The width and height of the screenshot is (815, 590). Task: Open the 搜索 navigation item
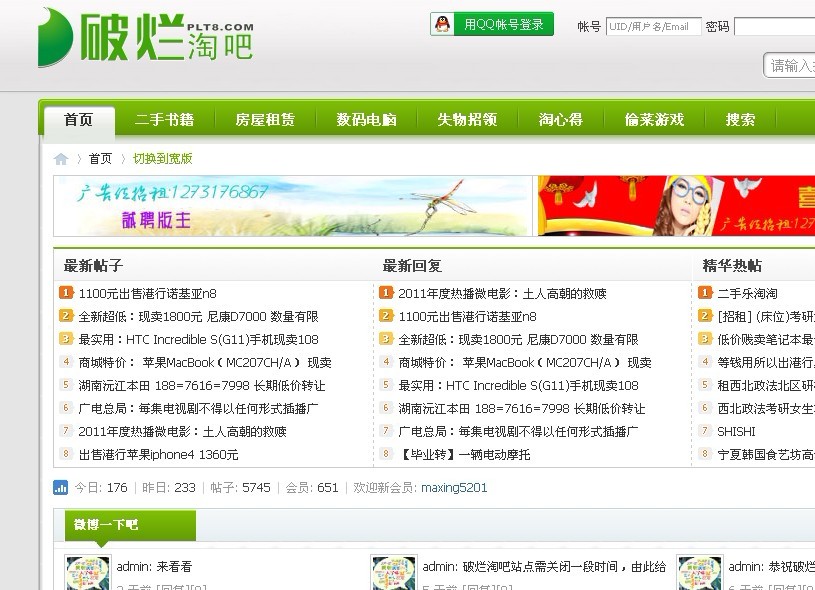740,119
